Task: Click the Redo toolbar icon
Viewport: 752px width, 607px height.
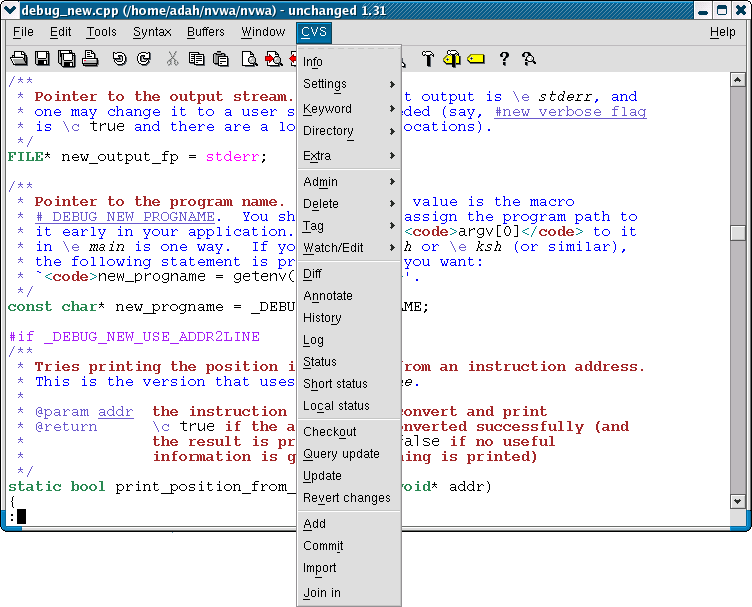Action: [144, 59]
